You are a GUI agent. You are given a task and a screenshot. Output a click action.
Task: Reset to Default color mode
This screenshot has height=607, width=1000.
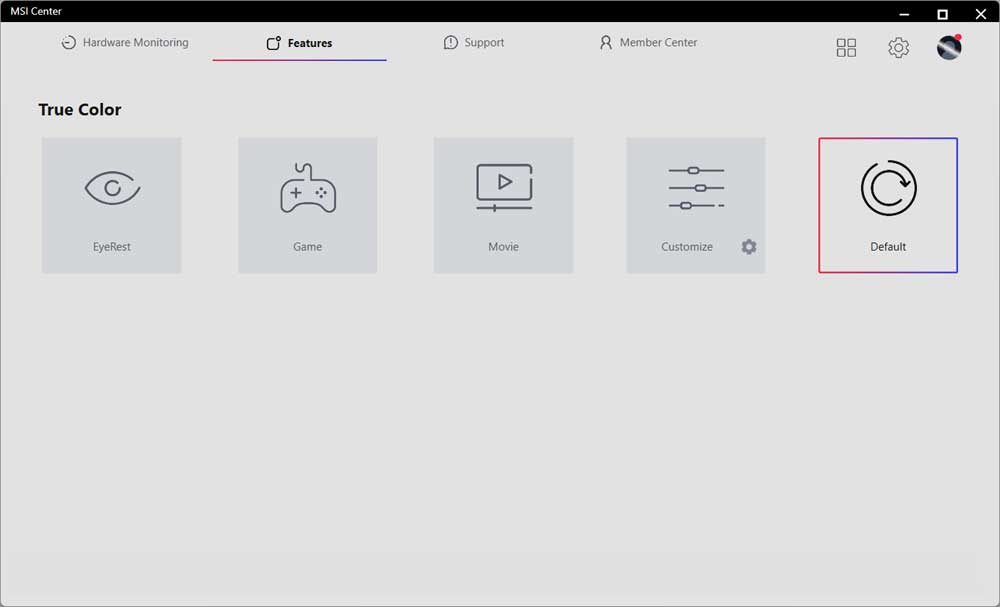(x=888, y=205)
